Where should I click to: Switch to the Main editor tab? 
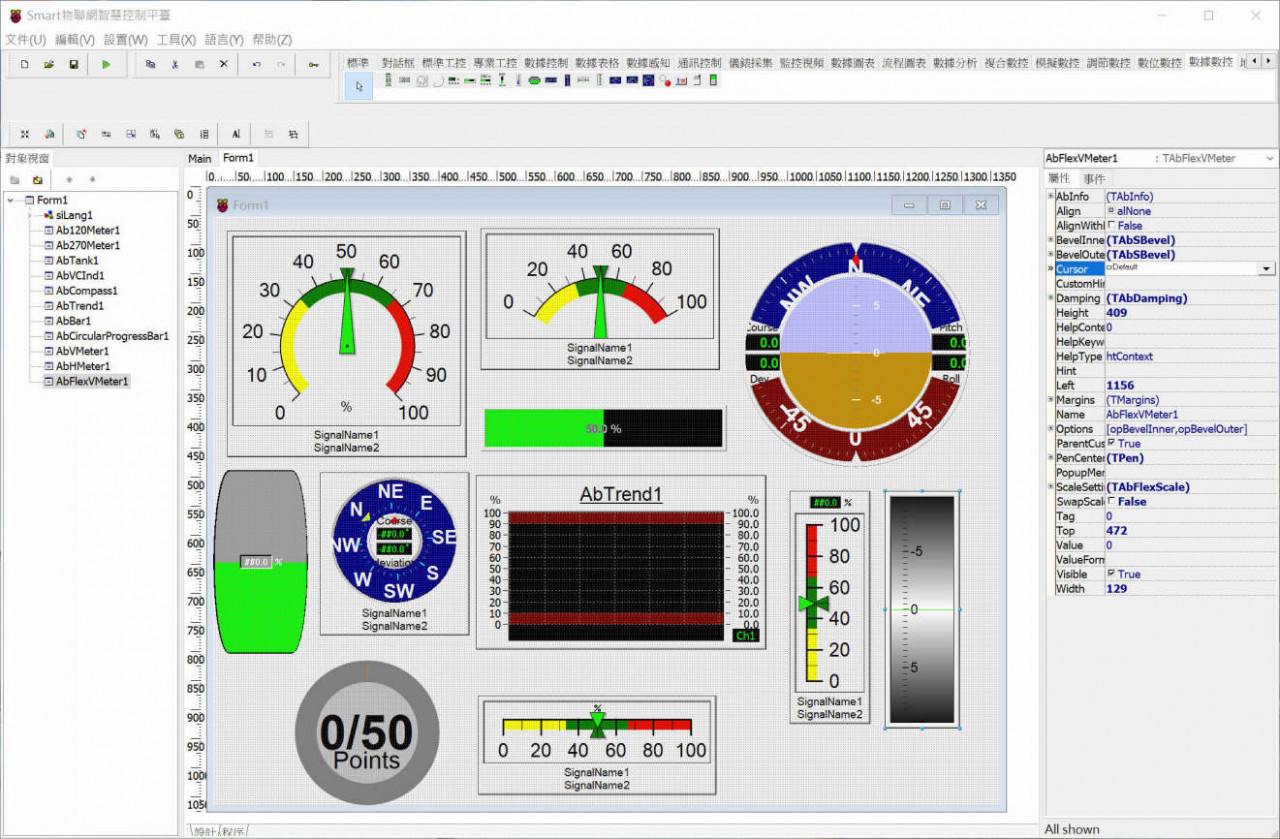(200, 158)
